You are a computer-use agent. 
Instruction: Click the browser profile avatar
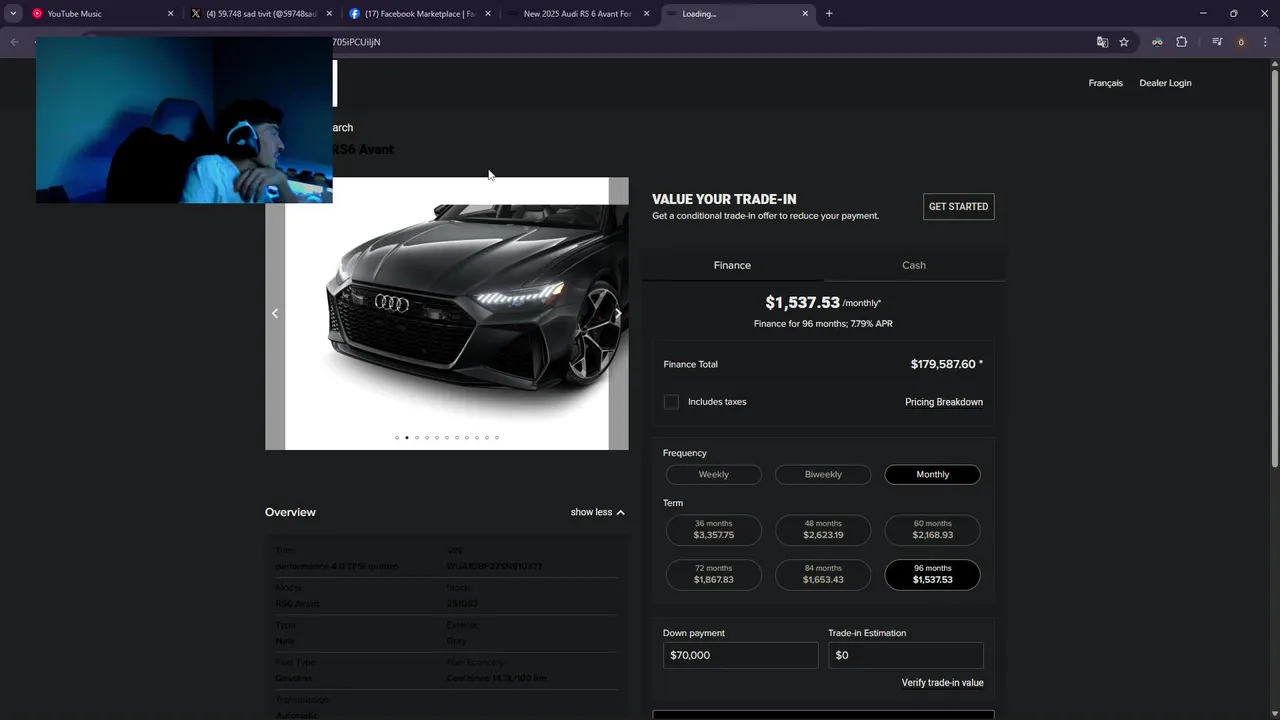(x=1241, y=42)
